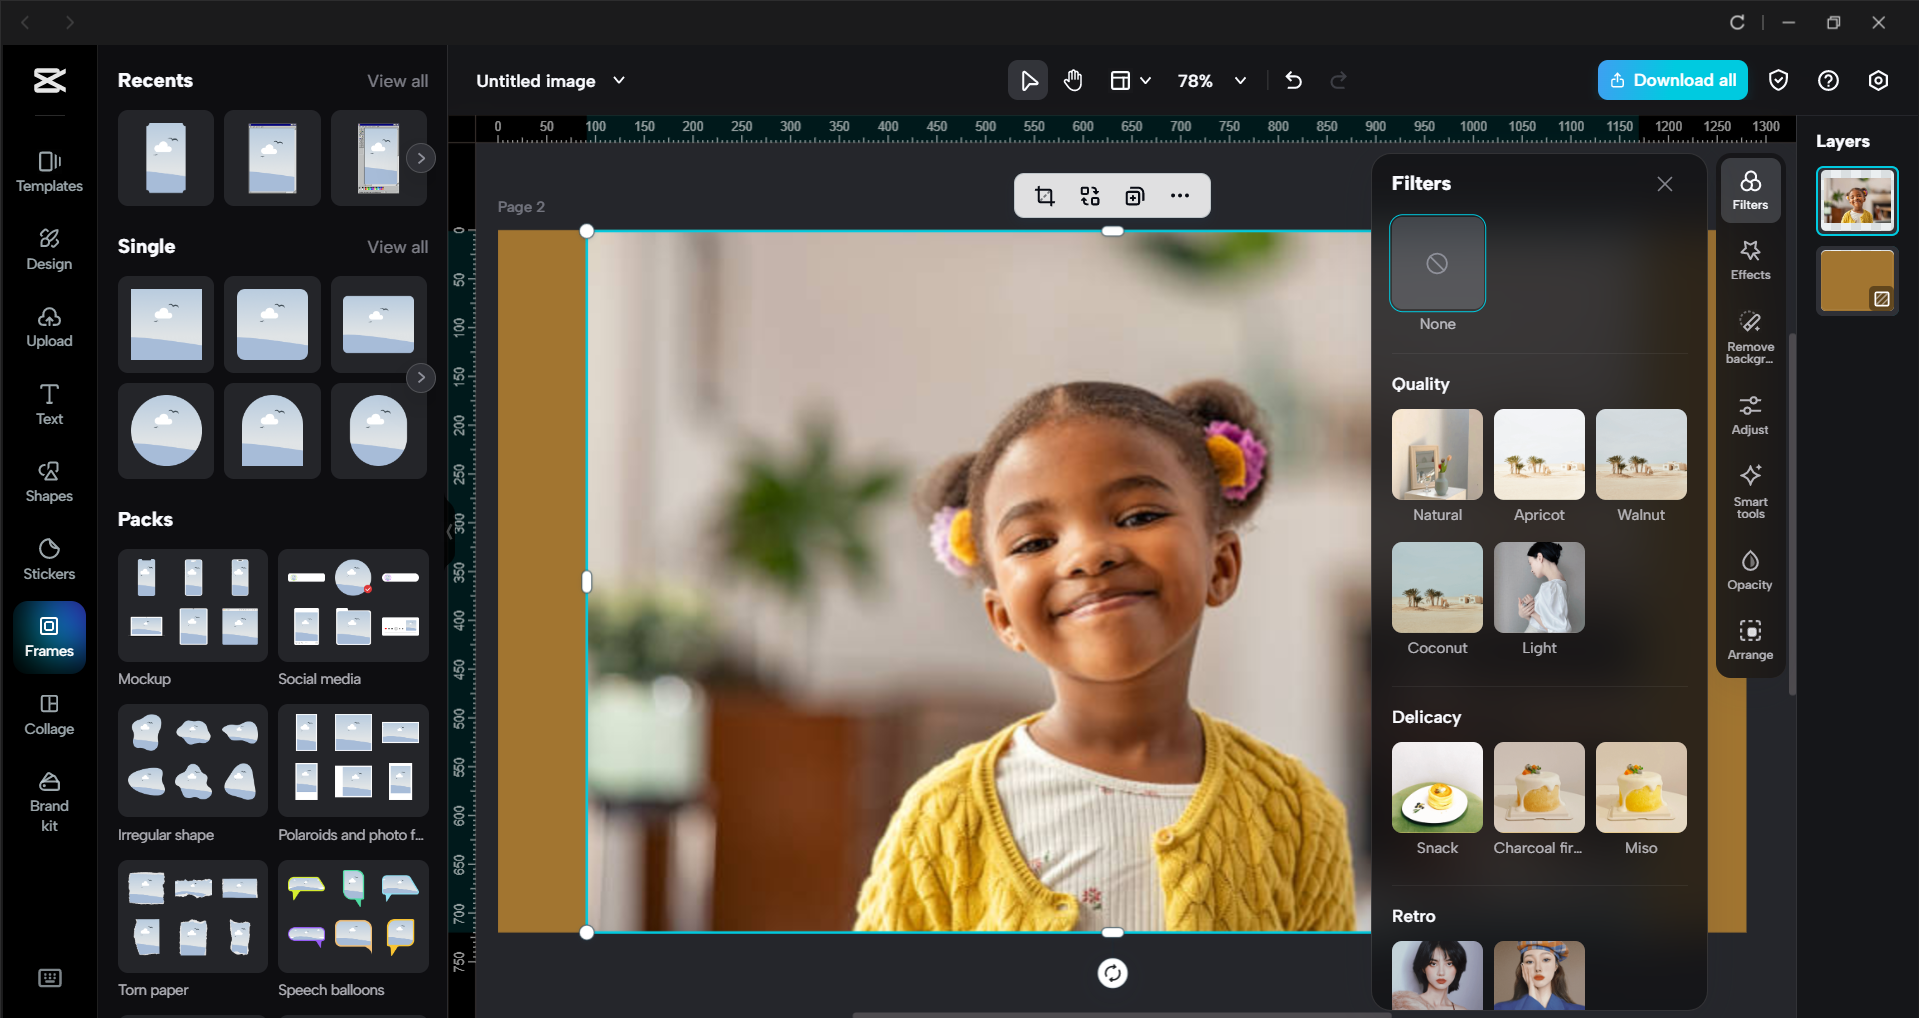Screen dimensions: 1919x1018
Task: Select the None filter option
Action: click(x=1437, y=263)
